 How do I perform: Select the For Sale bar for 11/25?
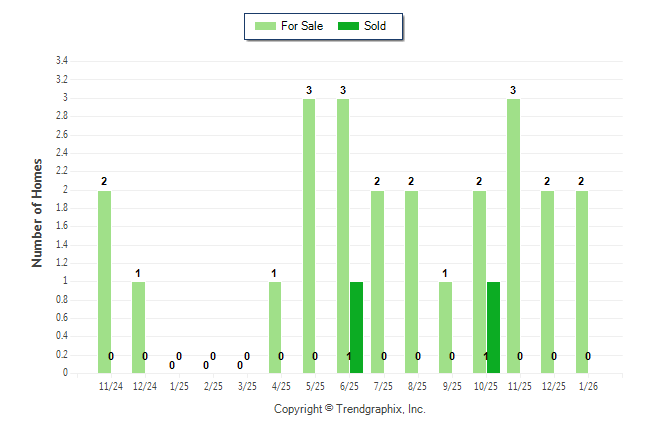(513, 236)
